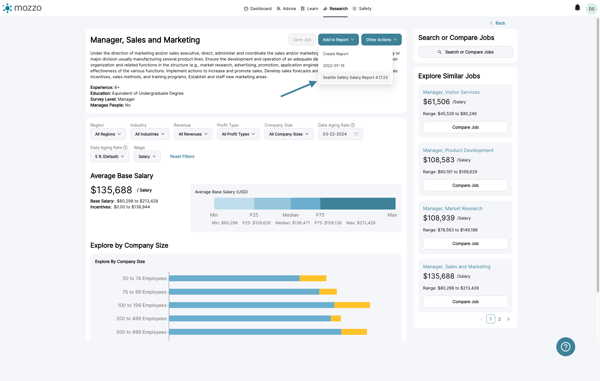Screen dimensions: 600x381
Task: Click the Search or Compare Jobs field
Action: [x=465, y=52]
